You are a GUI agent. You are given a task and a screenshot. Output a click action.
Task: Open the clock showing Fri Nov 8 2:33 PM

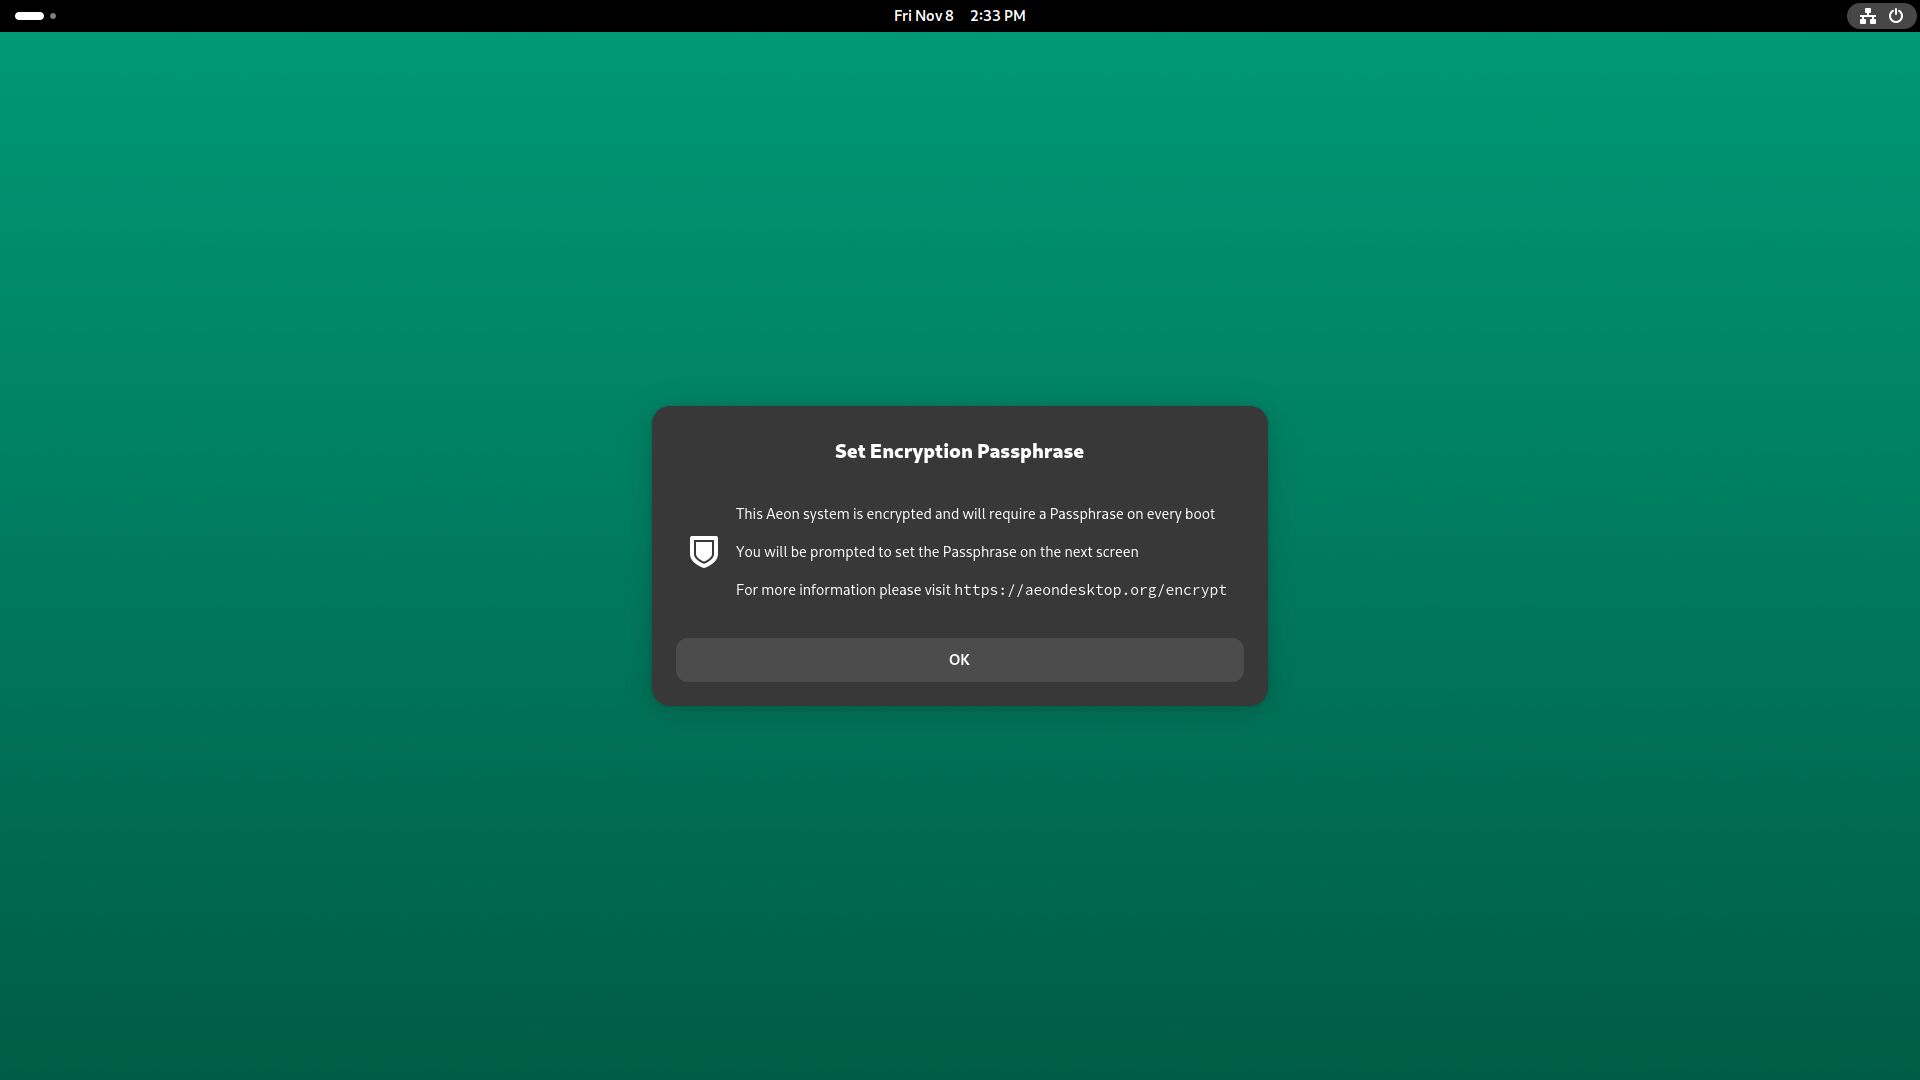959,16
